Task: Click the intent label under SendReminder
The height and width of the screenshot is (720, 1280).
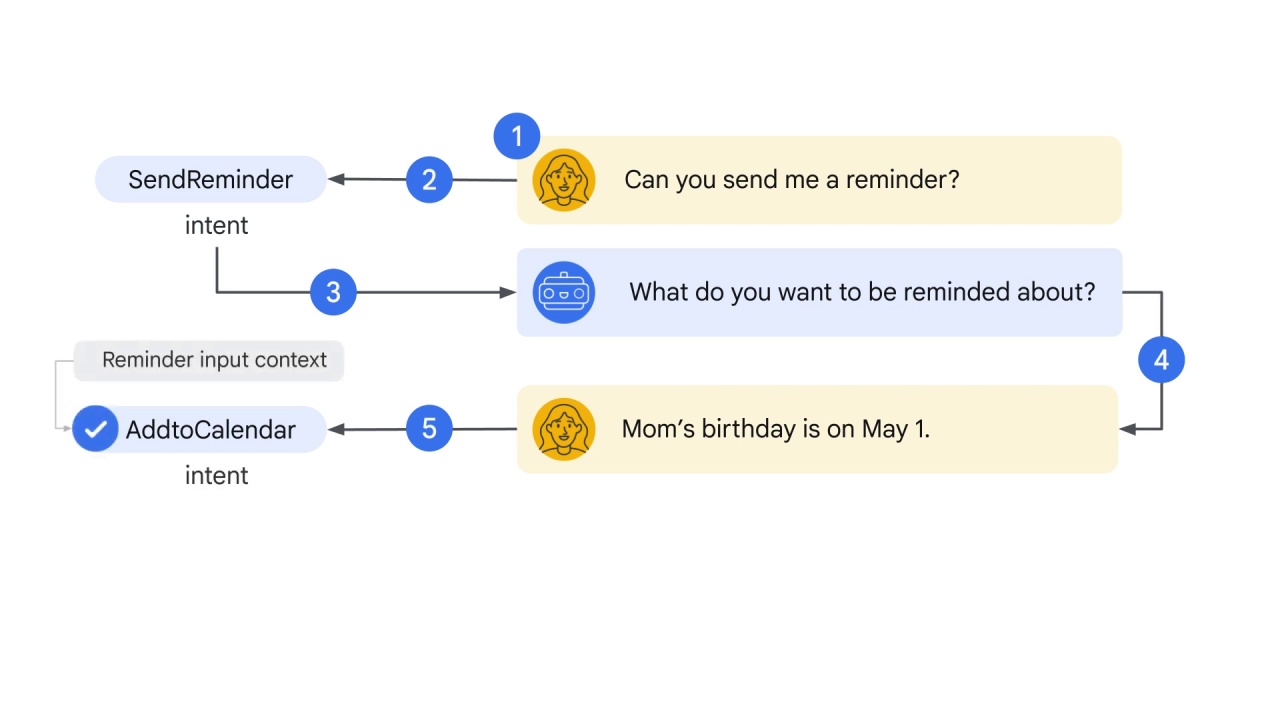Action: pos(216,226)
